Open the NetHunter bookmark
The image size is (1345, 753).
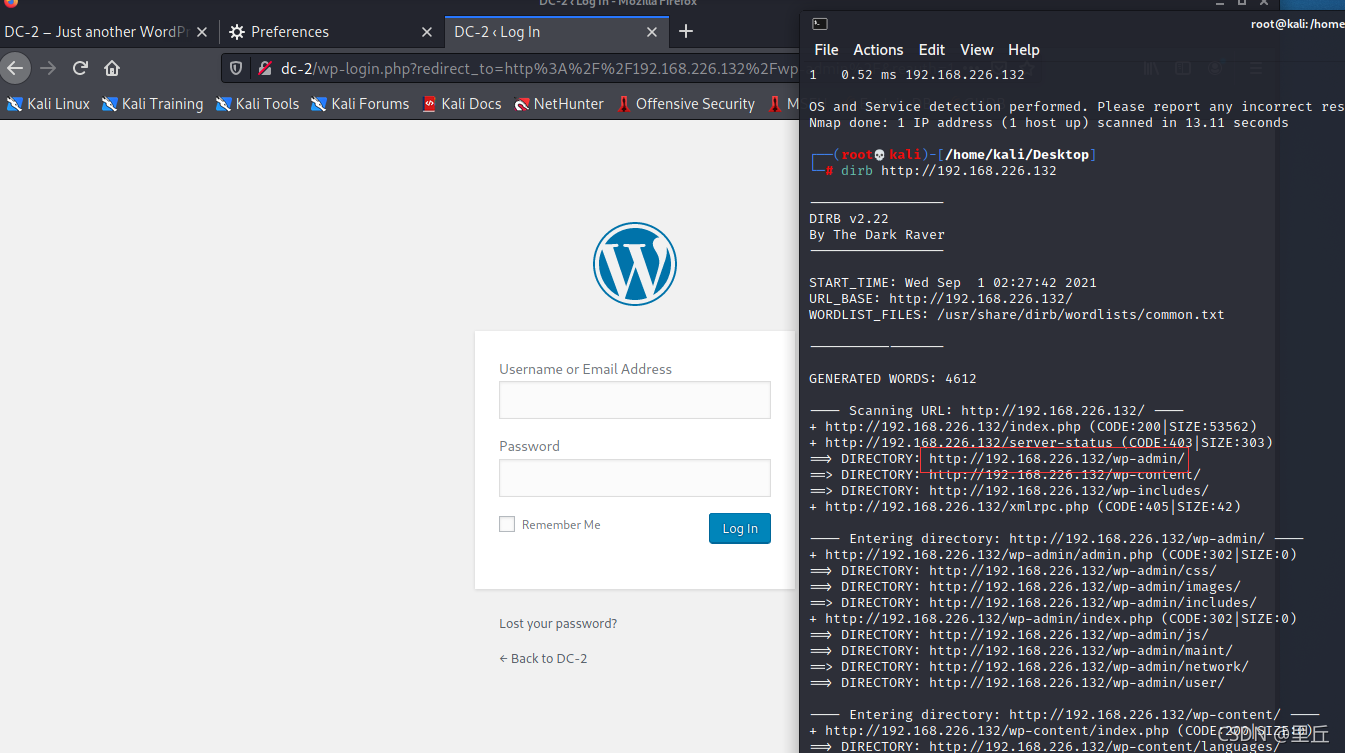tap(559, 103)
